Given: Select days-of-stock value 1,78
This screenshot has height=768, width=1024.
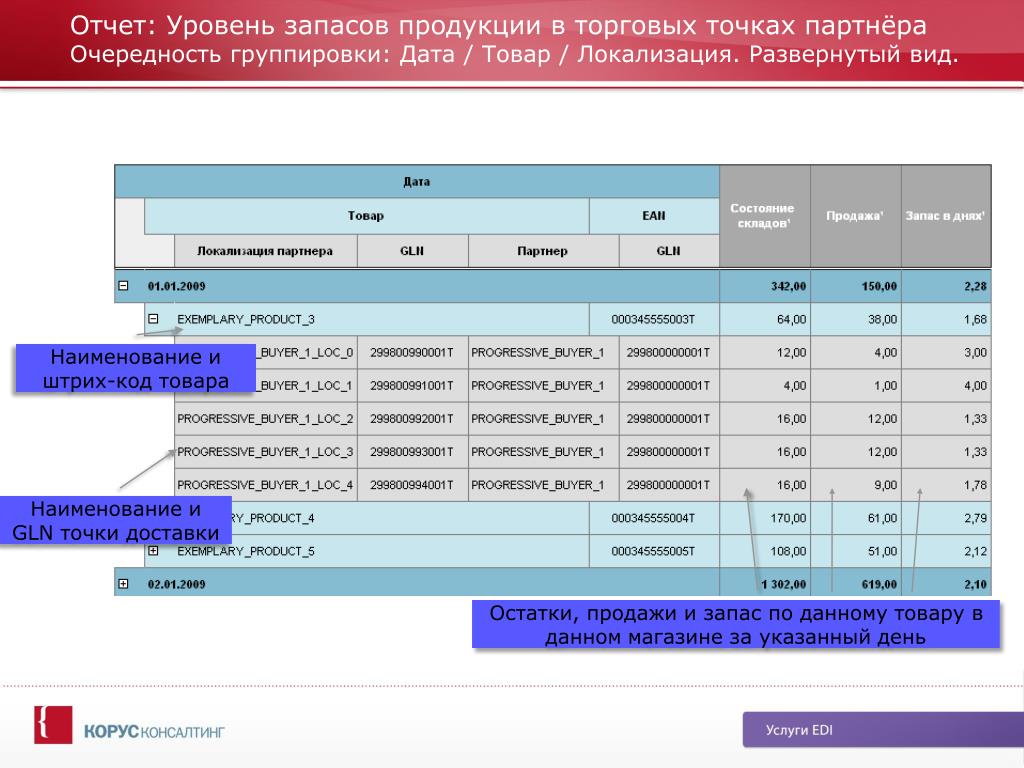Looking at the screenshot, I should (976, 485).
